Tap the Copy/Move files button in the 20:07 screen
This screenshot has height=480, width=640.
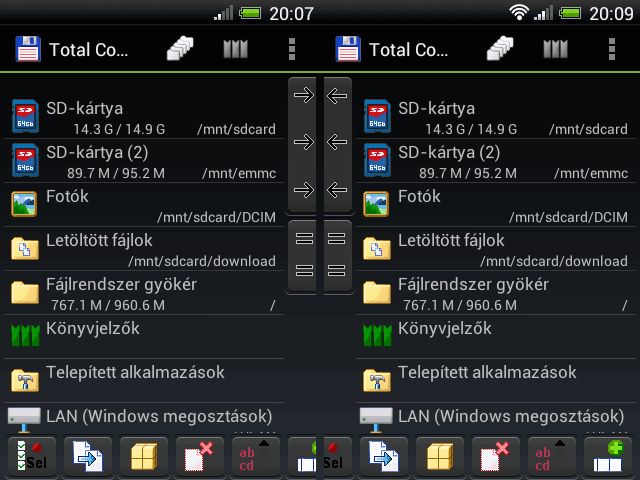click(x=88, y=456)
